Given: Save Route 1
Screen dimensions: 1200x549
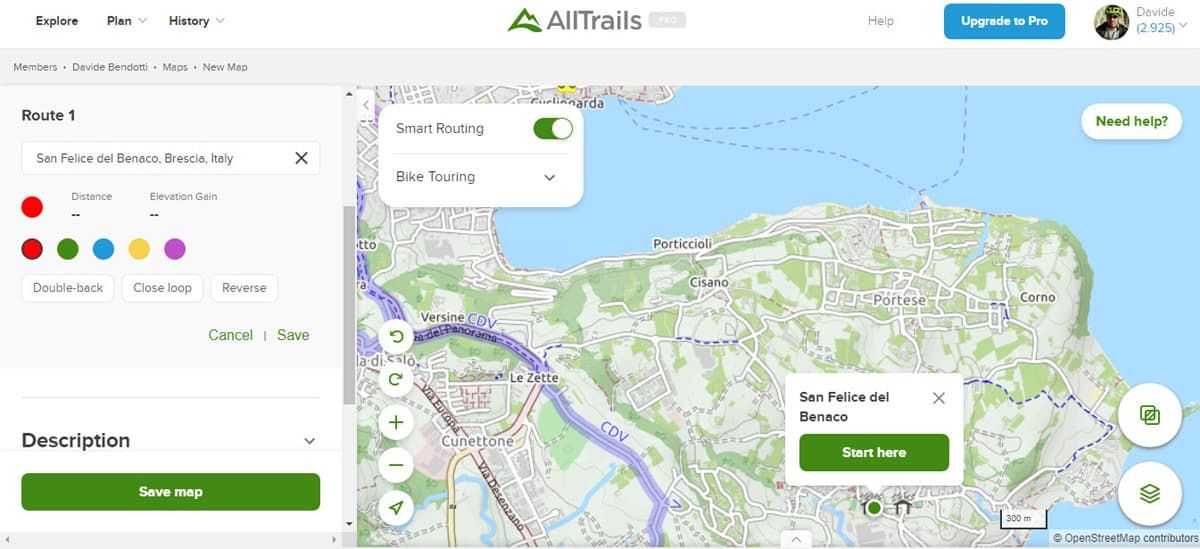Looking at the screenshot, I should click(293, 335).
